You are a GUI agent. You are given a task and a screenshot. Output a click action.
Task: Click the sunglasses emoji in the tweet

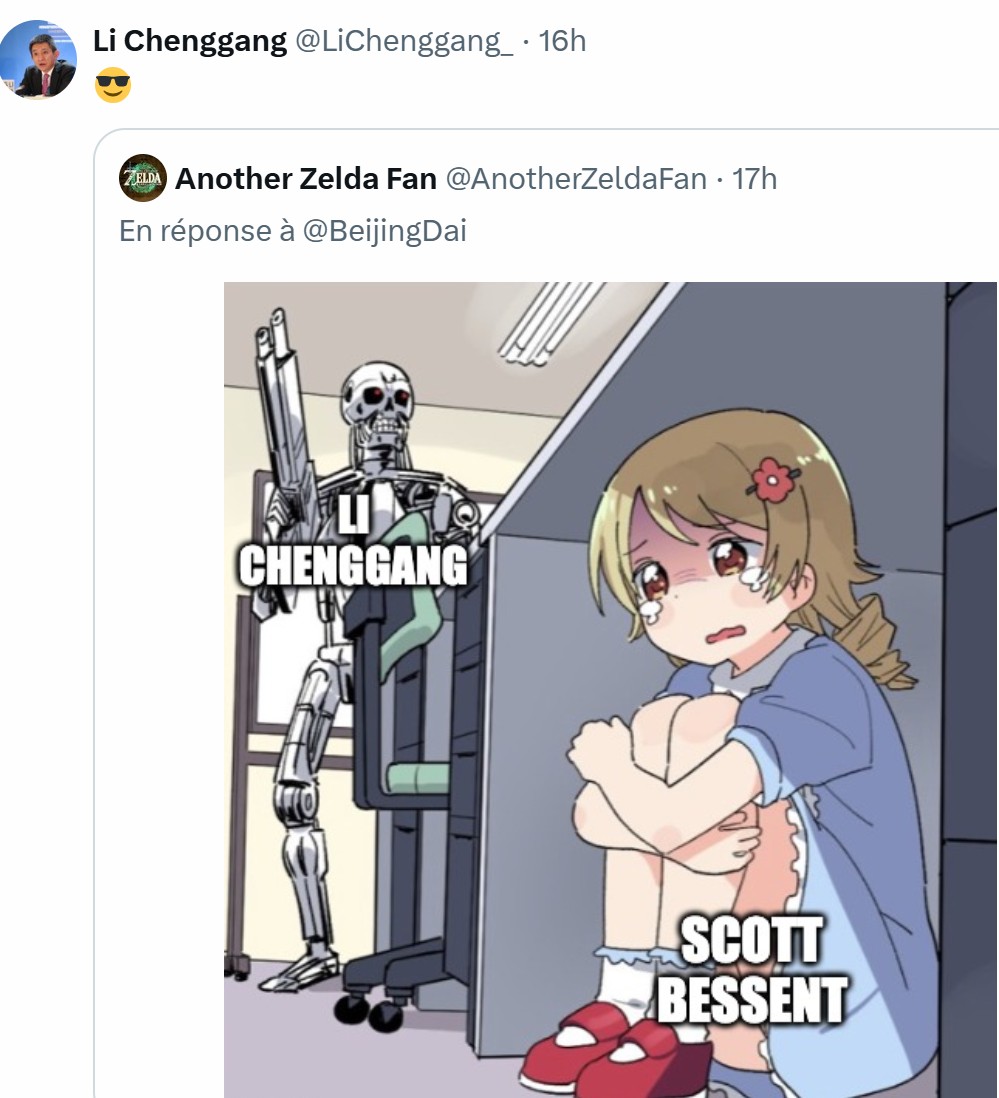tap(113, 85)
